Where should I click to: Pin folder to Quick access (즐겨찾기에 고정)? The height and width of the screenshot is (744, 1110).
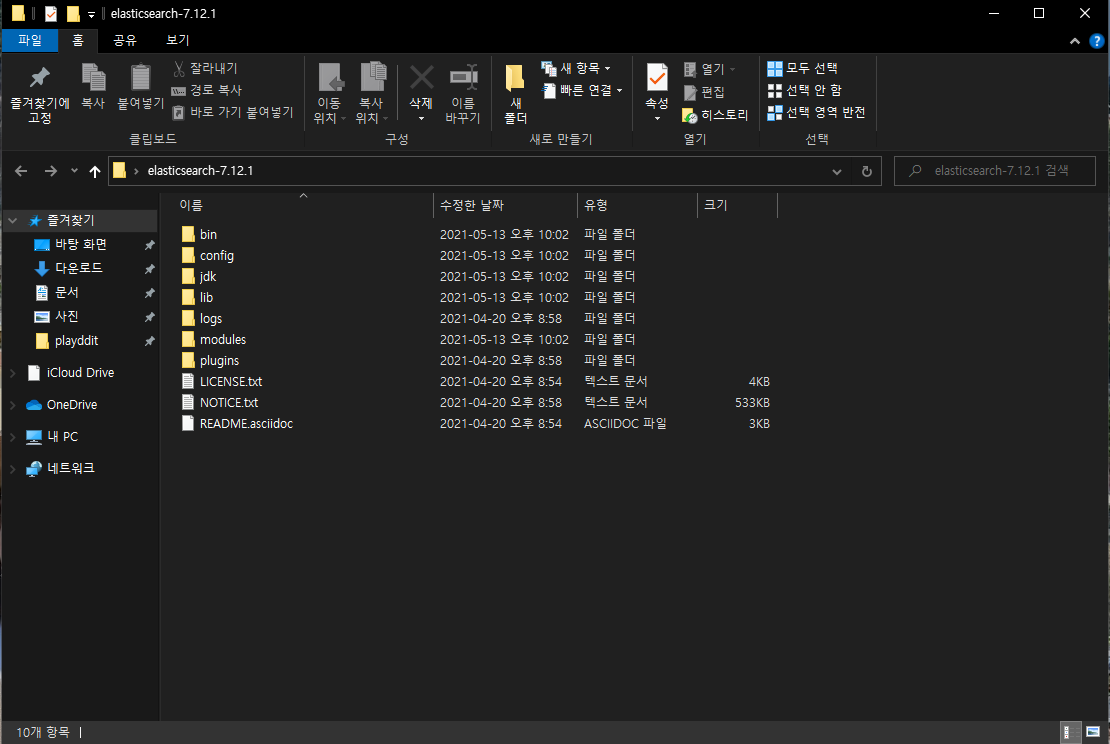coord(40,93)
